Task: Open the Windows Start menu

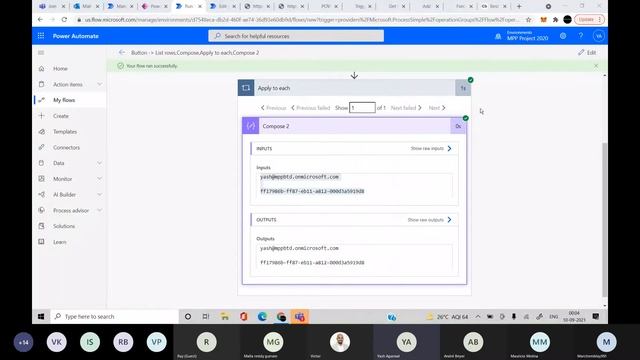Action: tap(41, 316)
